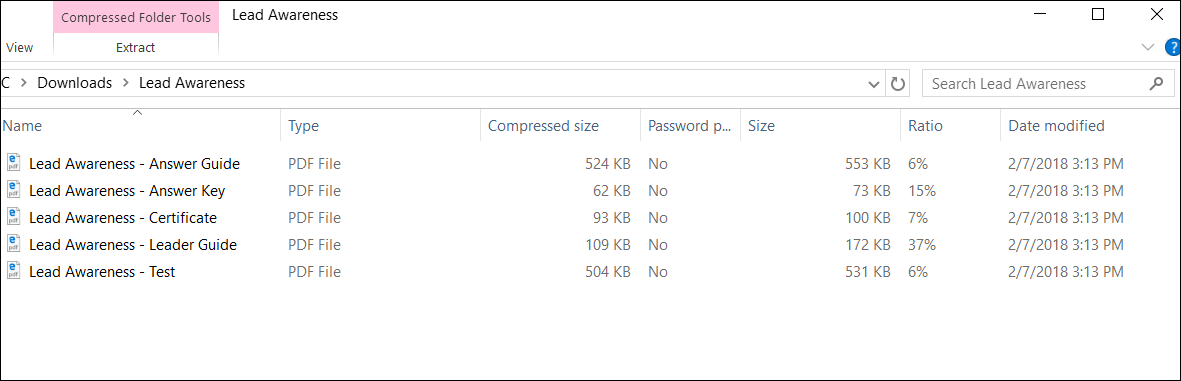
Task: Expand the ribbon with the chevron
Action: coord(1148,47)
